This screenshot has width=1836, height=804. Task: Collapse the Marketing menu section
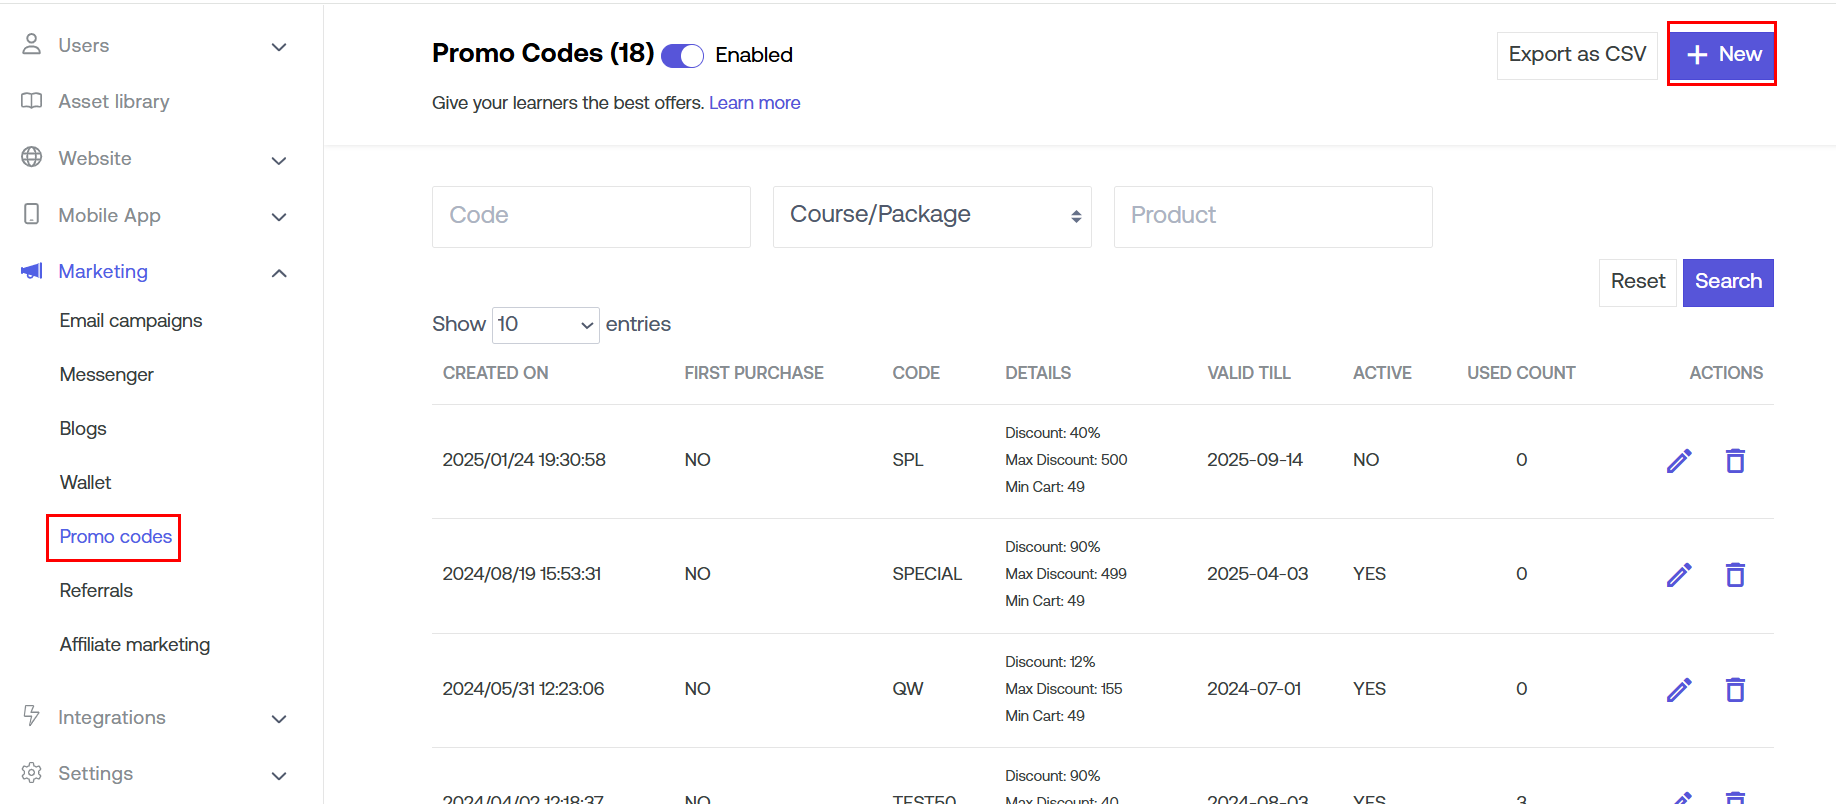coord(279,273)
